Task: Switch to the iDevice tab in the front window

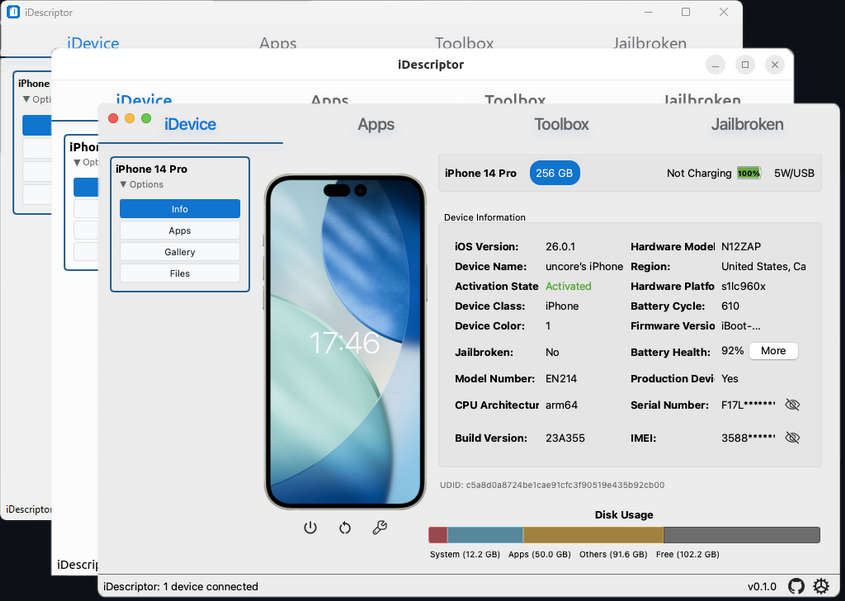Action: pyautogui.click(x=190, y=124)
